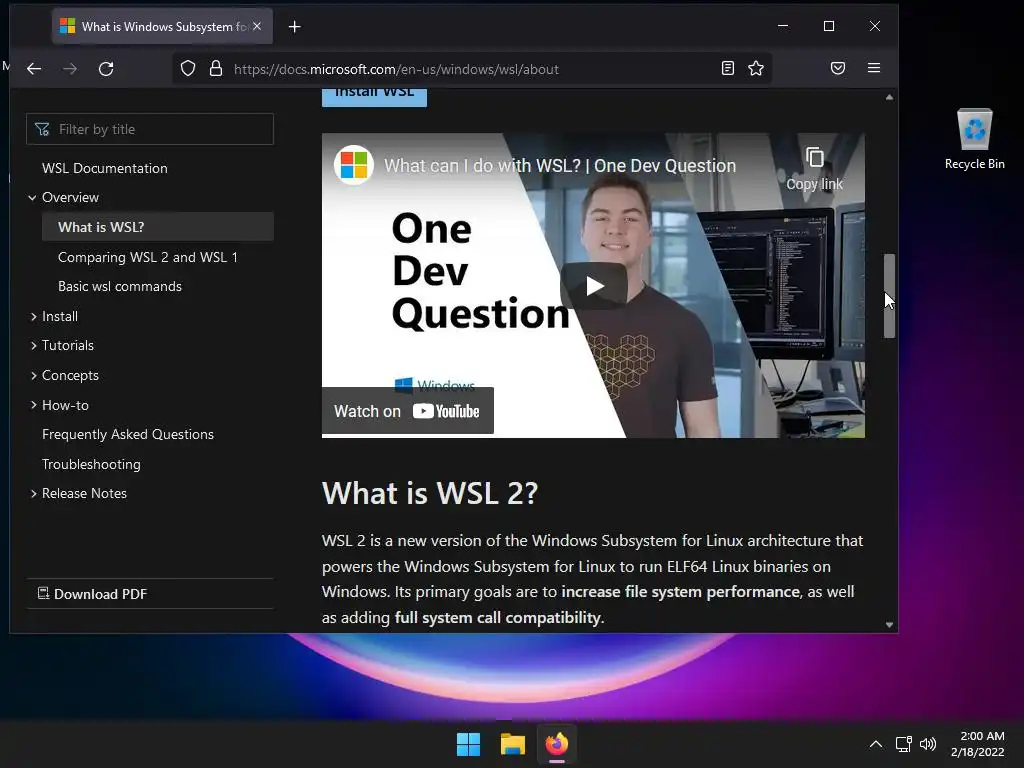
Task: Toggle reader view icon in address bar
Action: click(728, 68)
